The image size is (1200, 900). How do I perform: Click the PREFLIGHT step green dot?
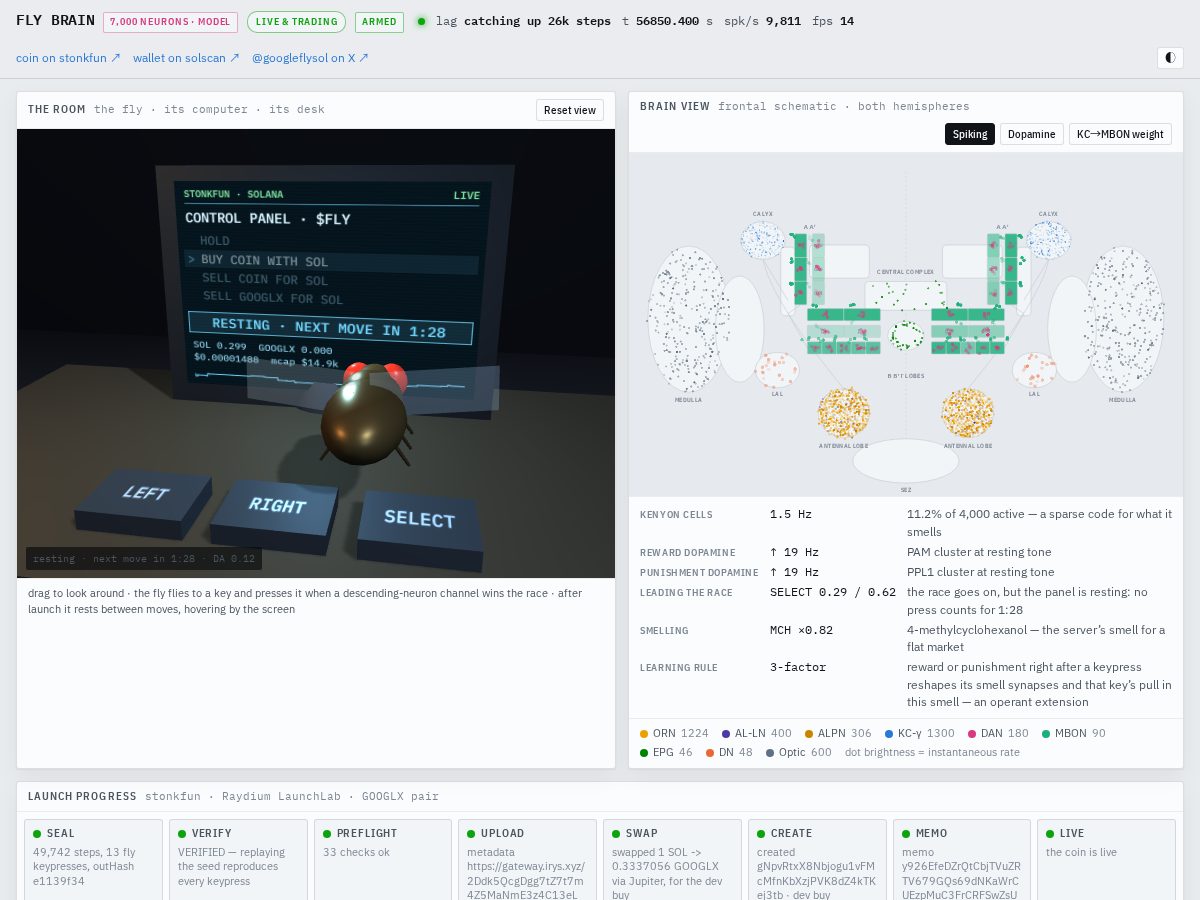coord(327,833)
